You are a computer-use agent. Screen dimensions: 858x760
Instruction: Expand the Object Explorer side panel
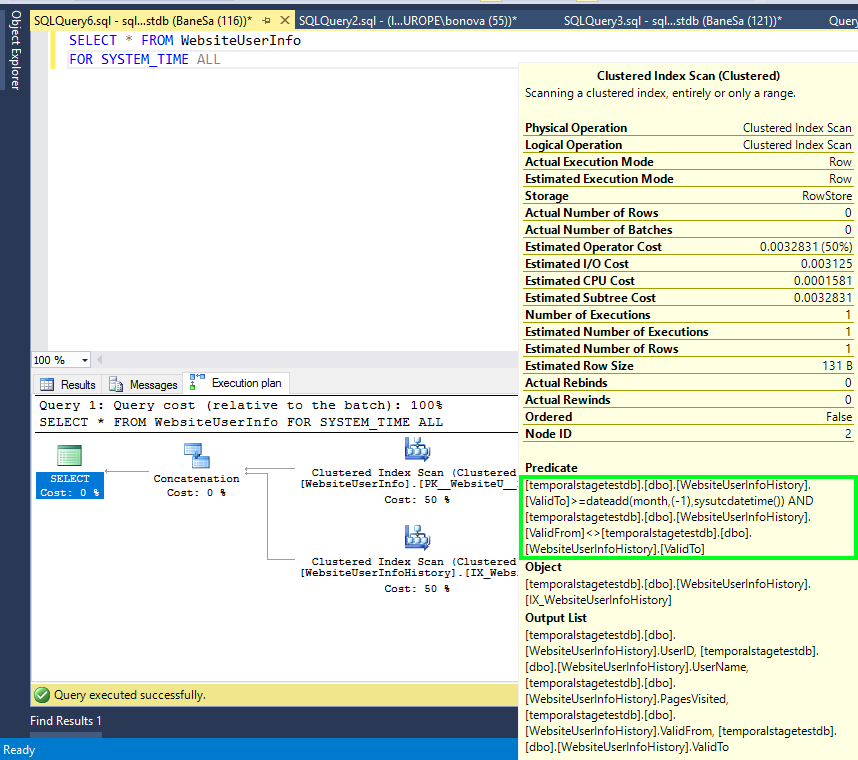[x=14, y=50]
